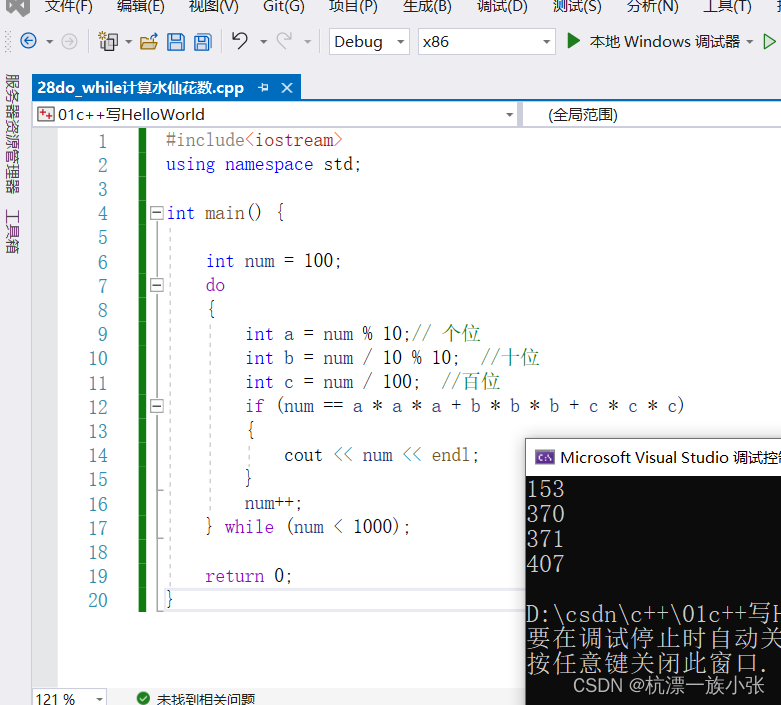Click the debug console window icon
This screenshot has width=781, height=705.
(544, 457)
